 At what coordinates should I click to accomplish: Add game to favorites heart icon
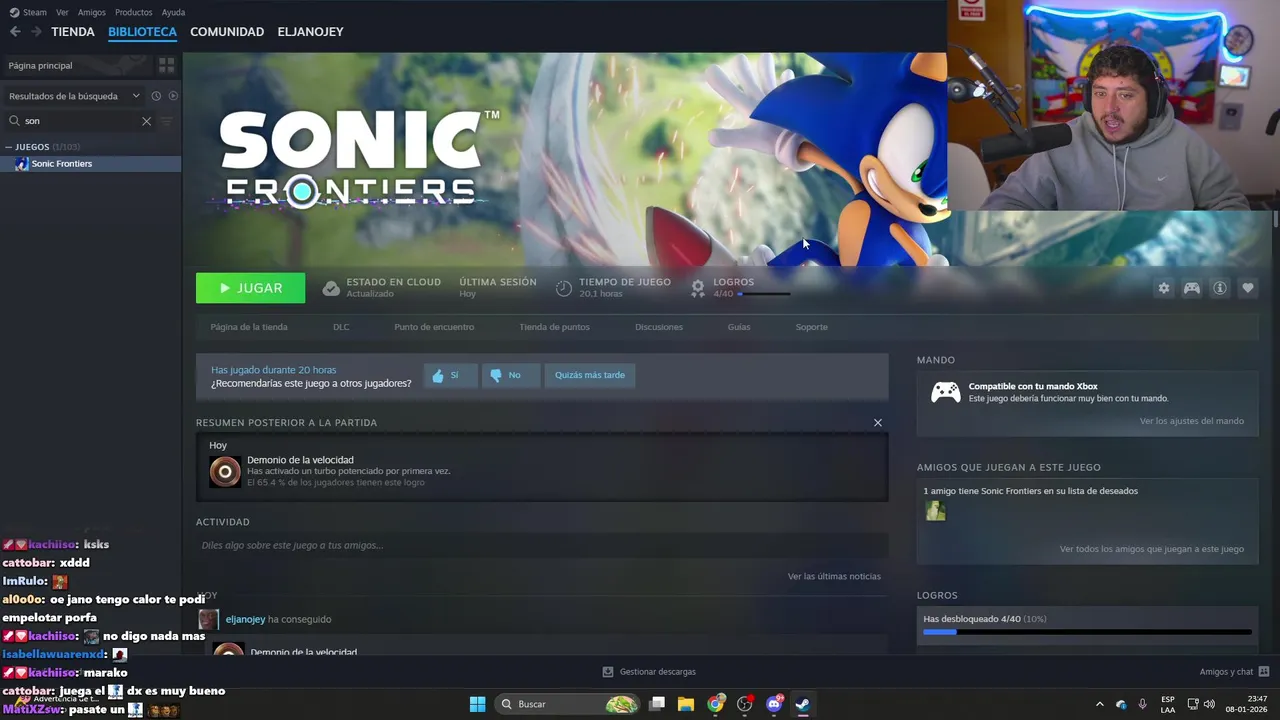pos(1248,288)
